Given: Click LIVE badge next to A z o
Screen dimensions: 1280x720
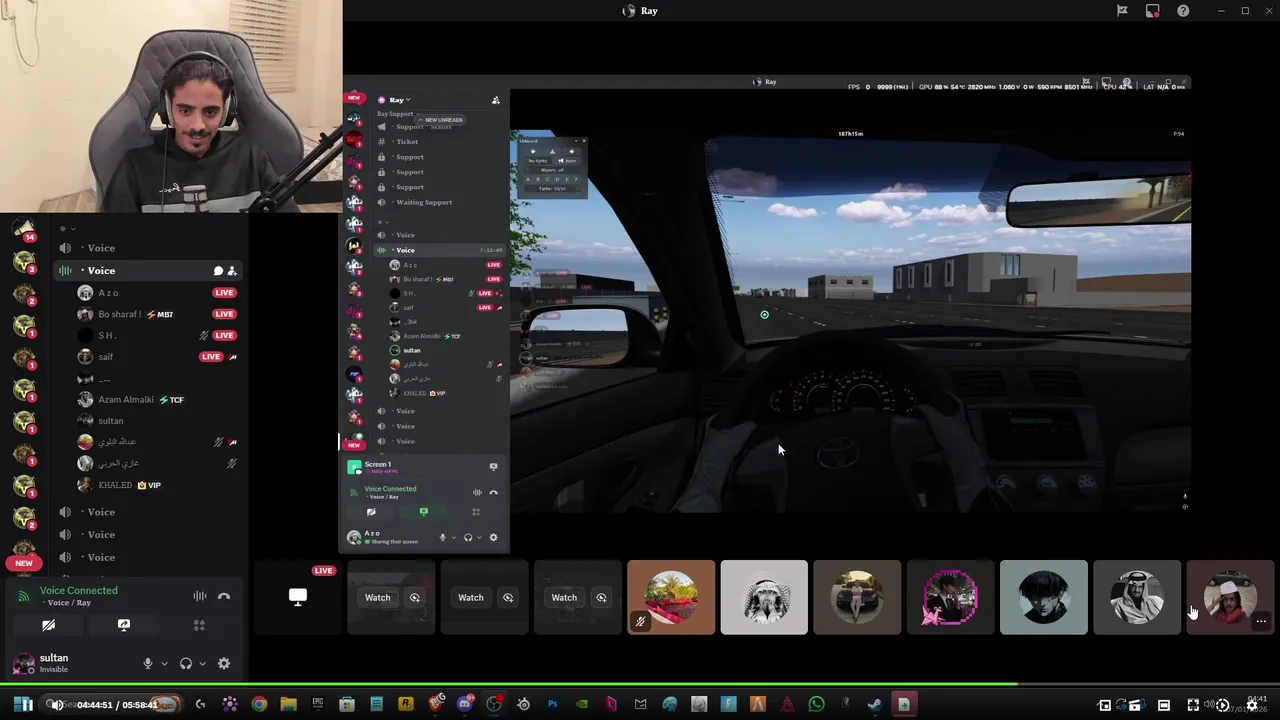Looking at the screenshot, I should [x=224, y=293].
